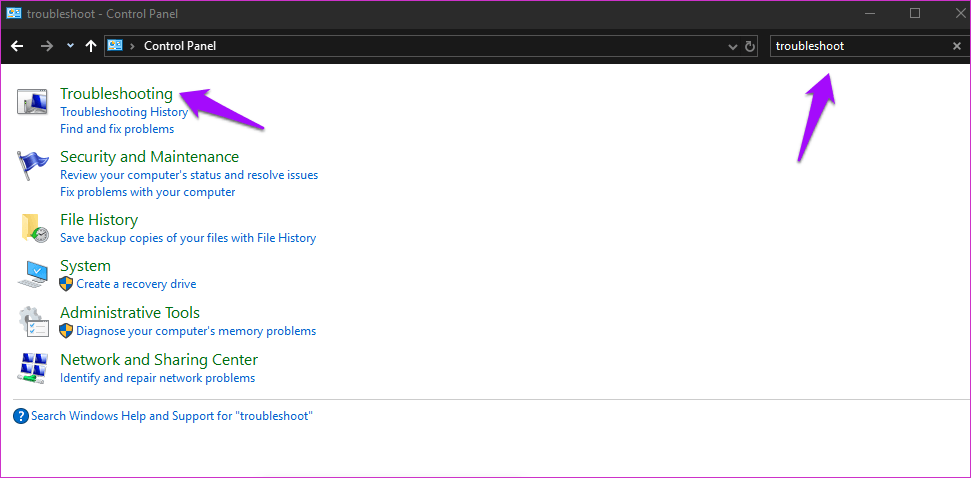Open the recent locations dropdown arrow
The height and width of the screenshot is (478, 971).
coord(70,46)
